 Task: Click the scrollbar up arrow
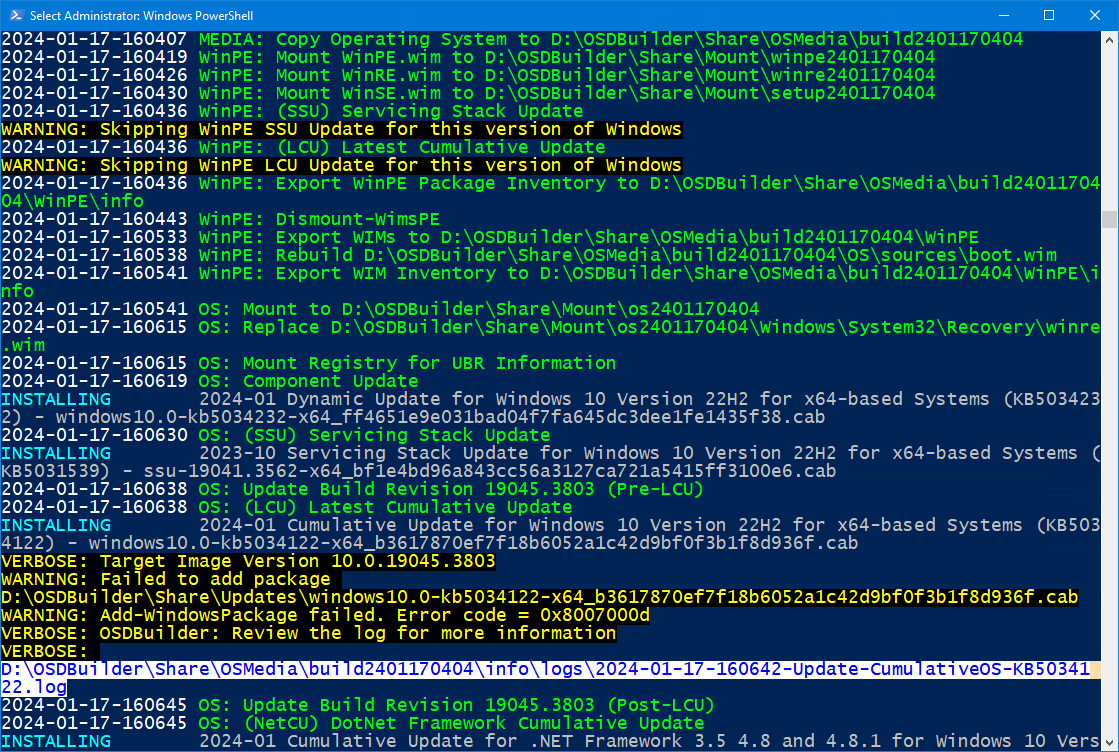pyautogui.click(x=1109, y=41)
